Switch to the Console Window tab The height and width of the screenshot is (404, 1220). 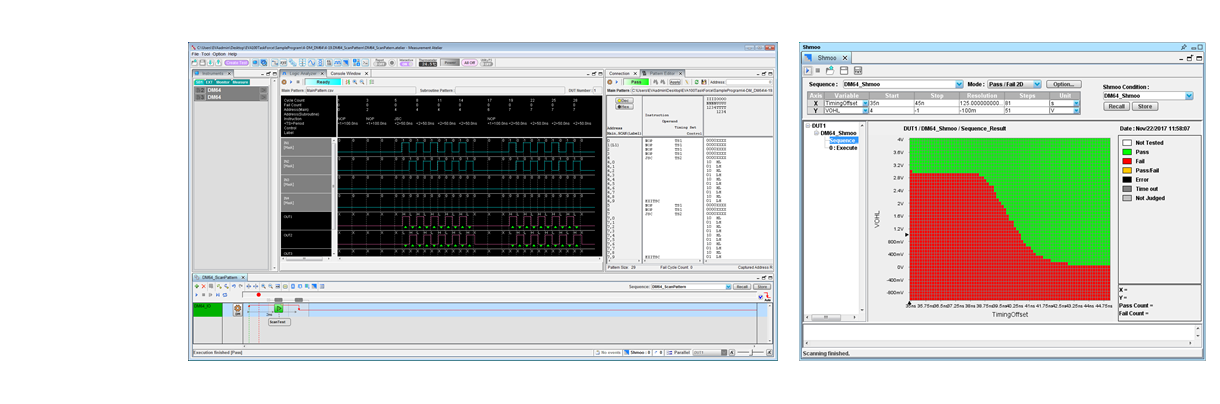pyautogui.click(x=345, y=73)
